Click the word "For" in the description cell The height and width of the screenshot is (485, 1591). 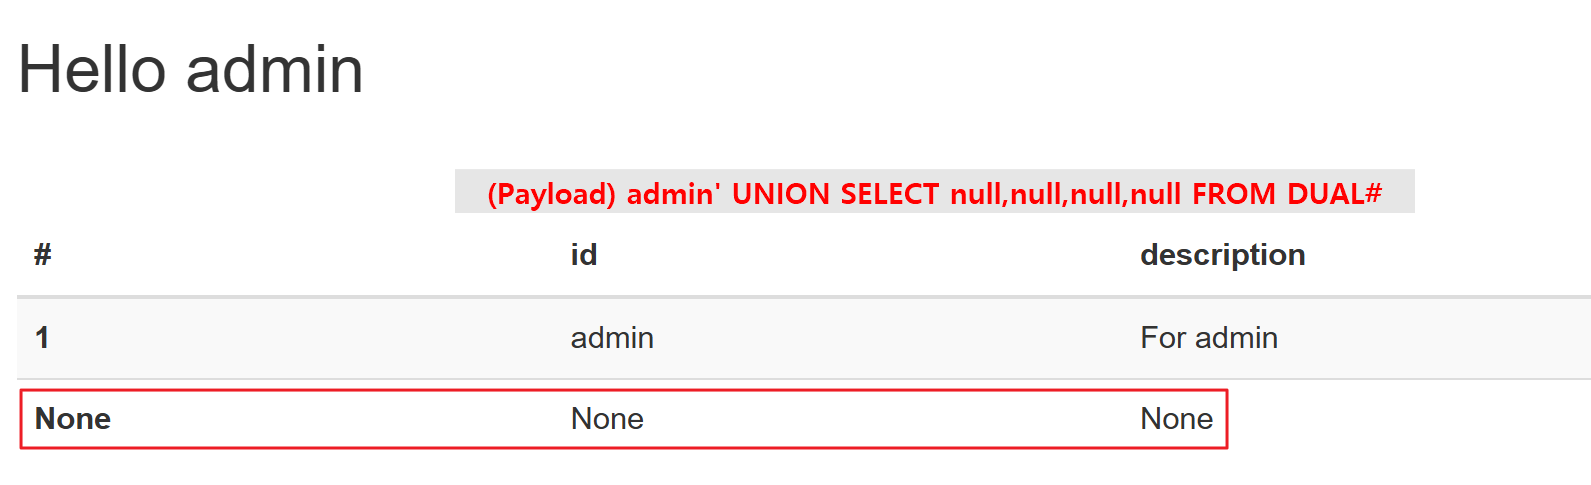tap(1162, 338)
